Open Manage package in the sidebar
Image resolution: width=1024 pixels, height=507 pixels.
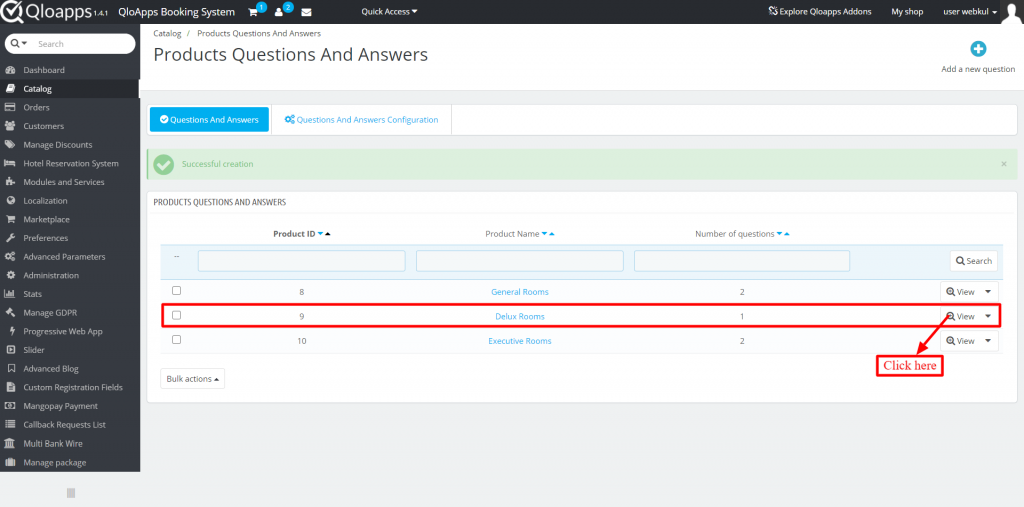click(x=54, y=463)
